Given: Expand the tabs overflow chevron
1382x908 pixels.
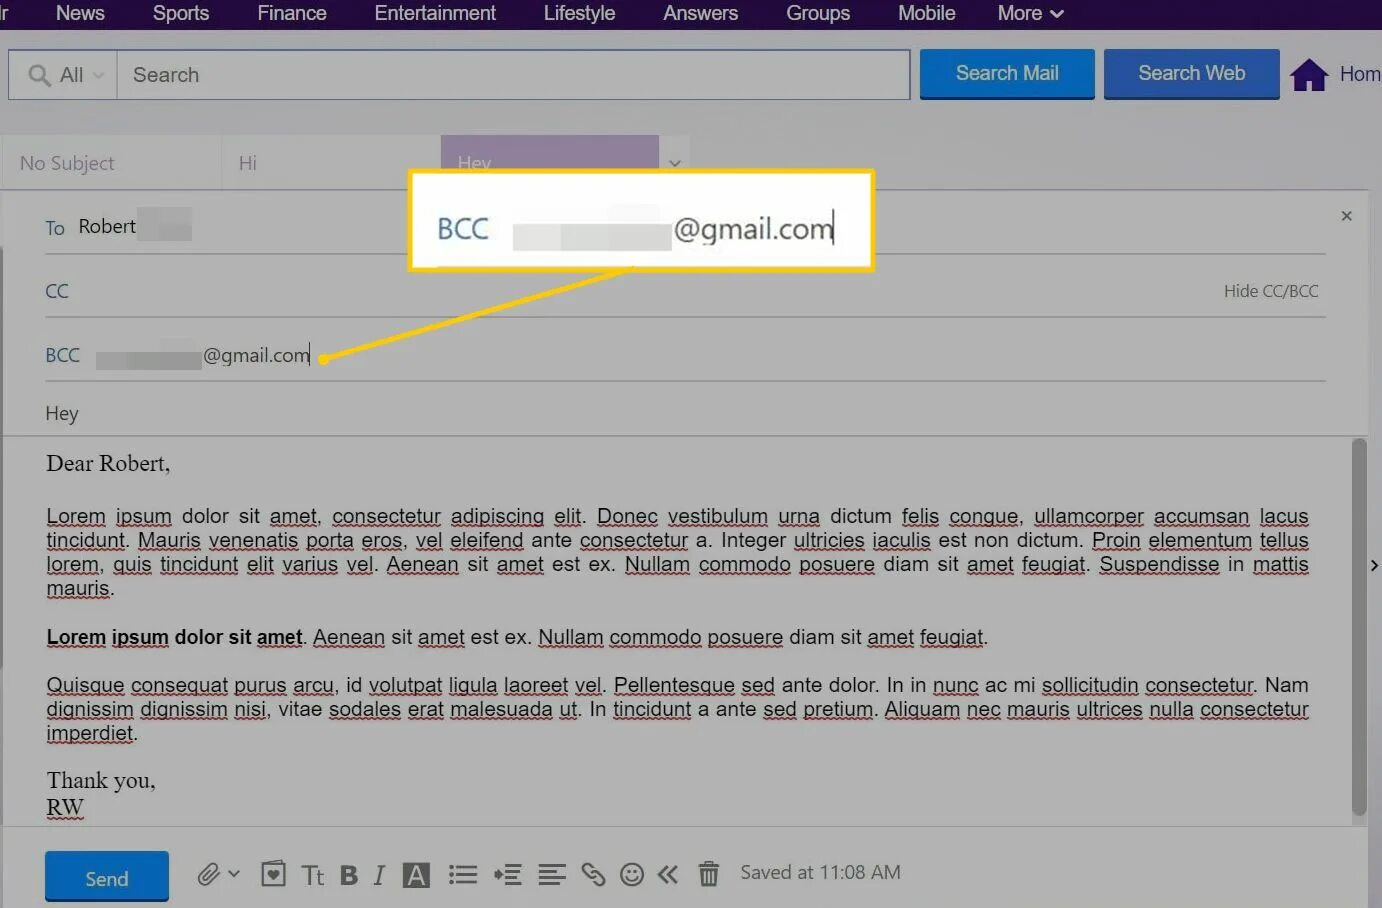Looking at the screenshot, I should click(x=675, y=163).
